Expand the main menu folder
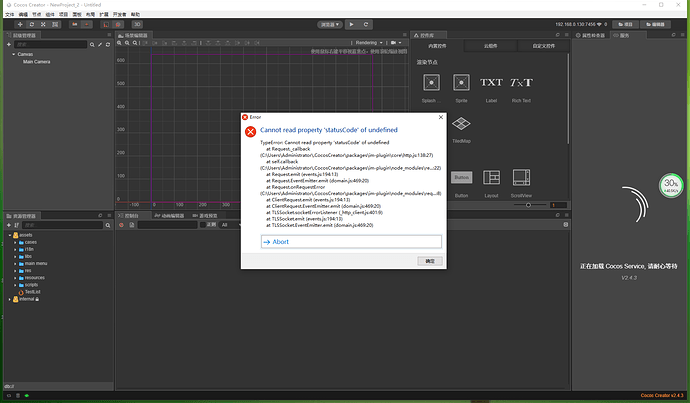Screen dimensions: 690x403 15,264
